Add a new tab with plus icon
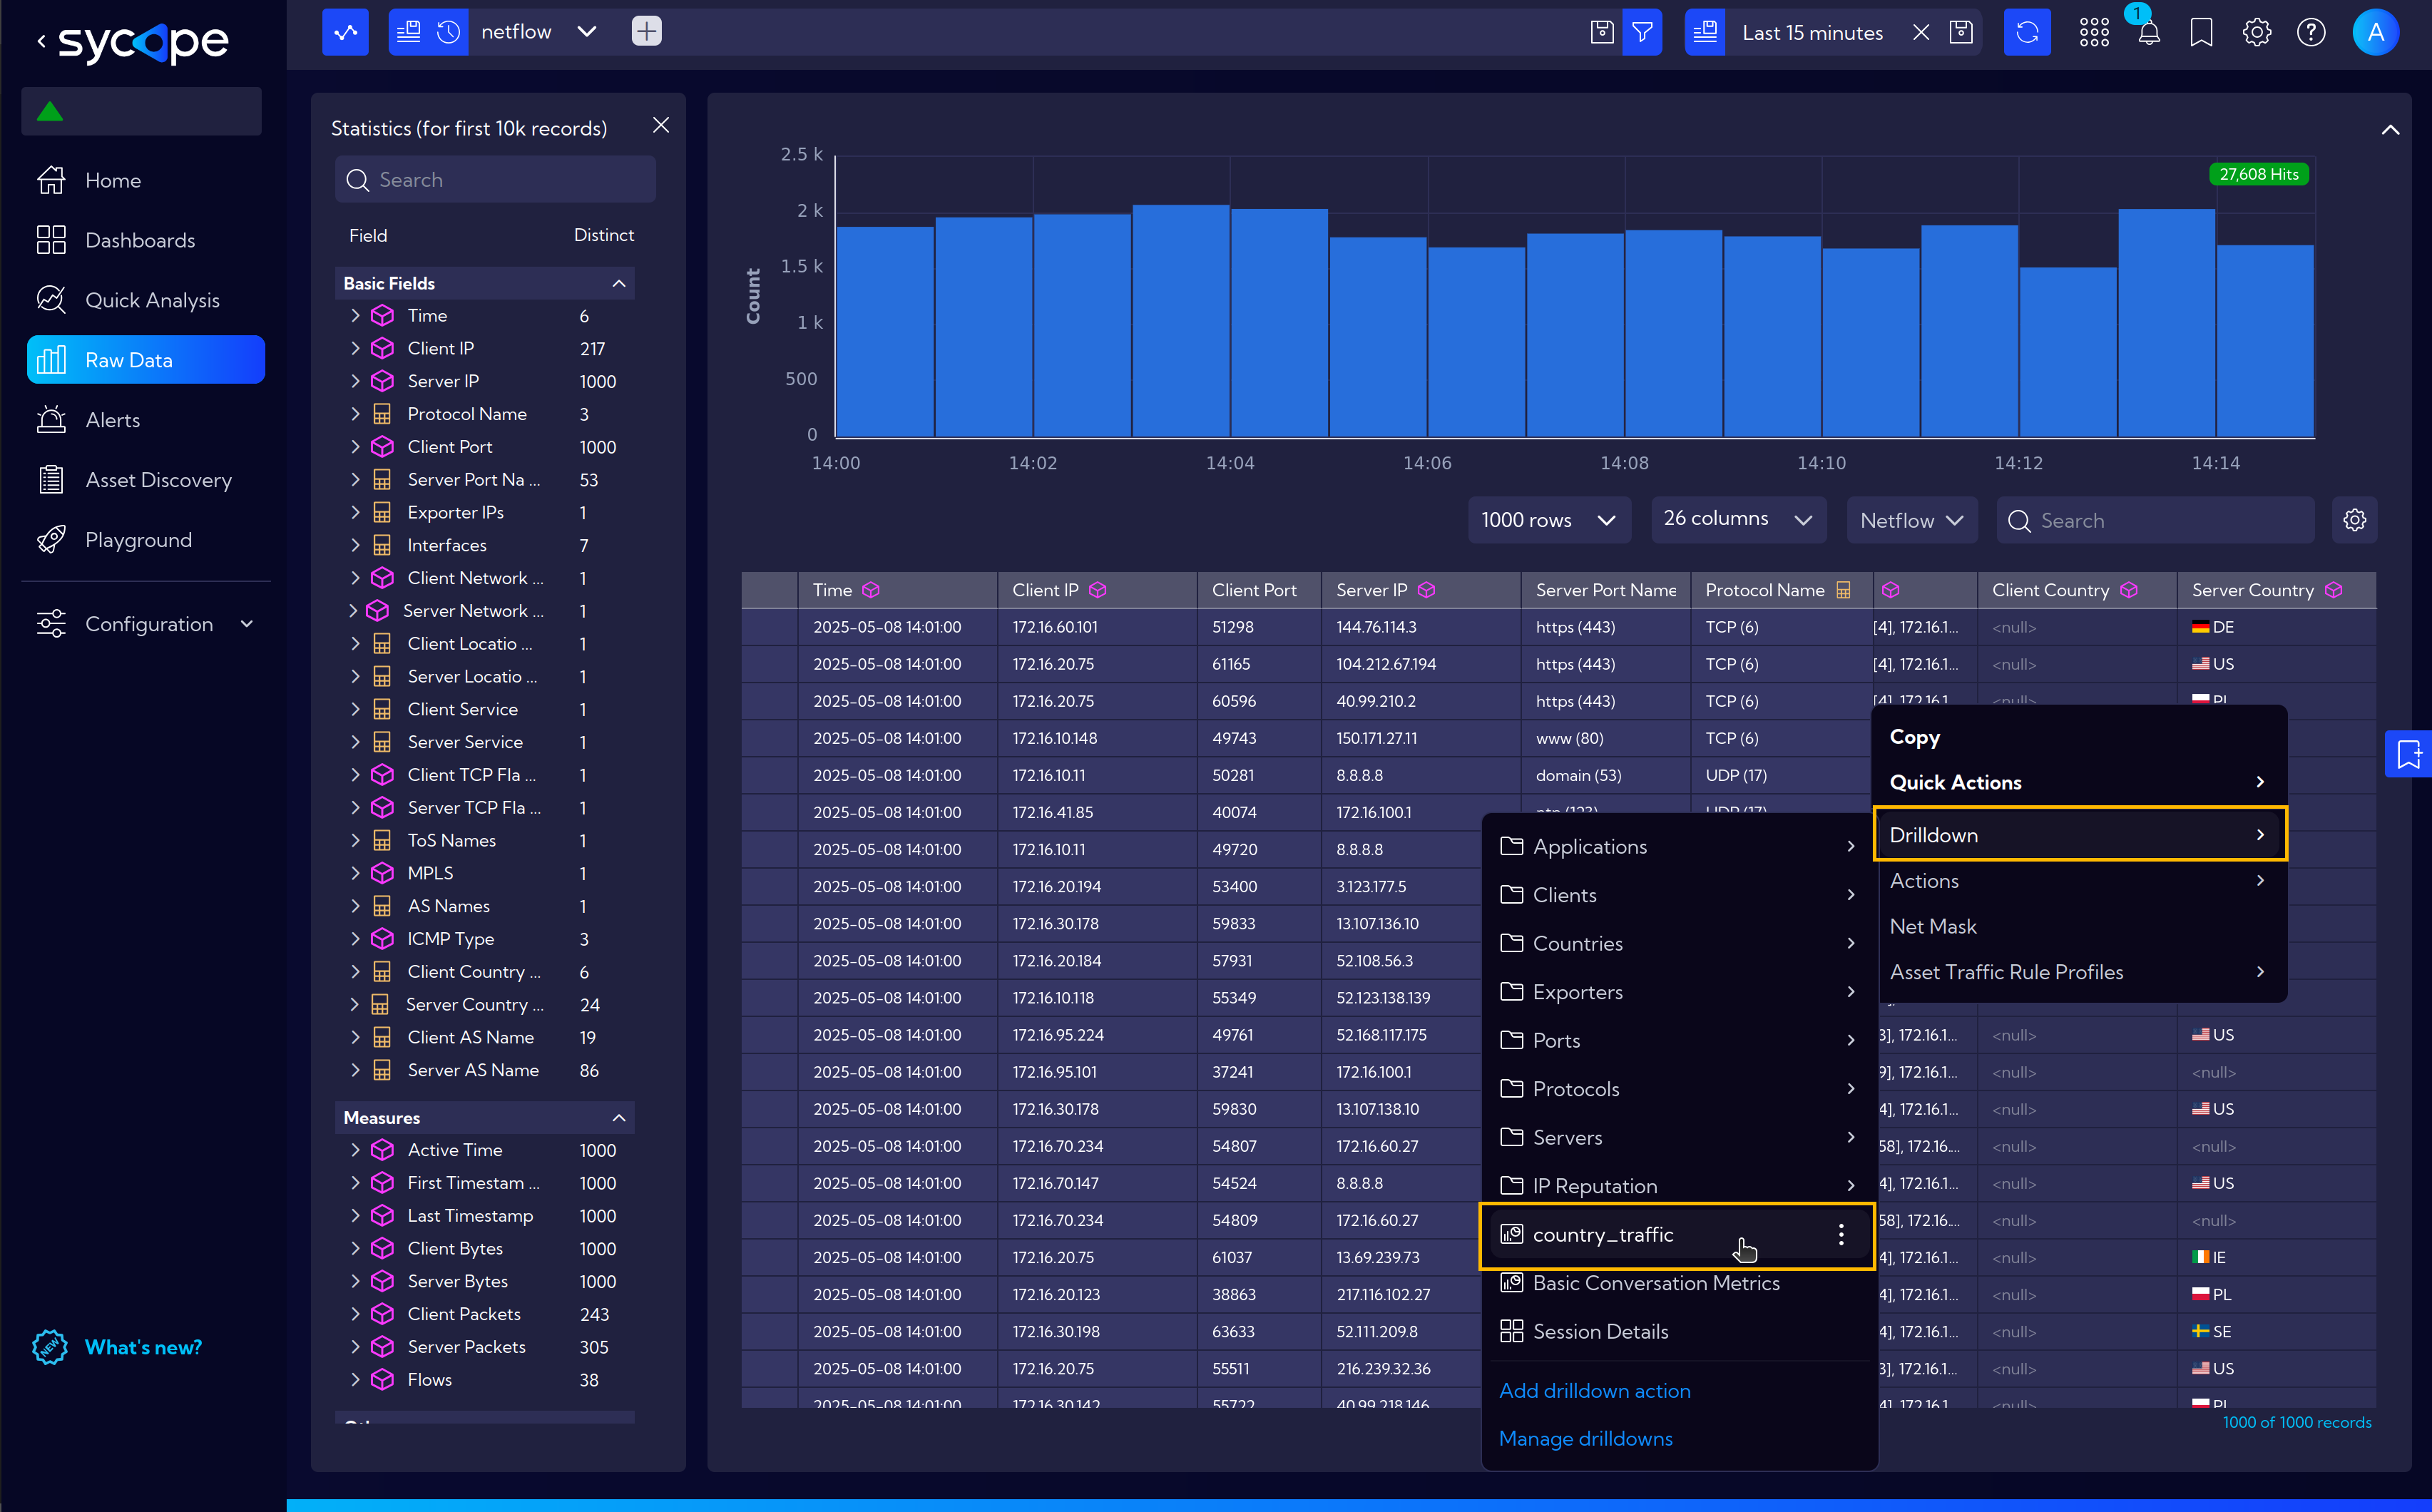 (x=646, y=32)
